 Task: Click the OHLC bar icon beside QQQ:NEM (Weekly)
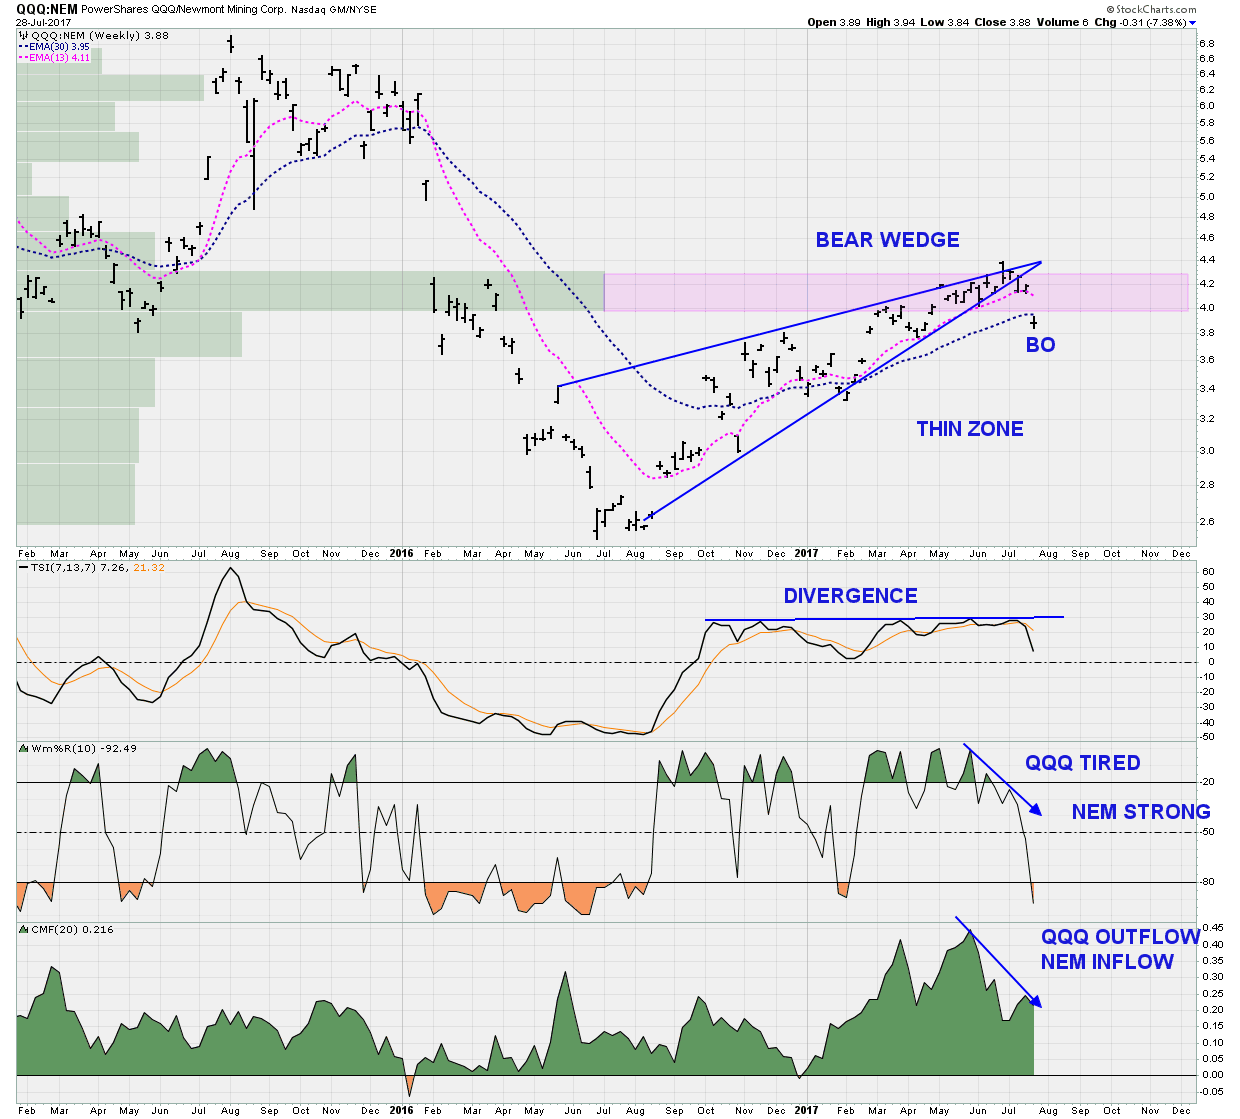tap(24, 35)
